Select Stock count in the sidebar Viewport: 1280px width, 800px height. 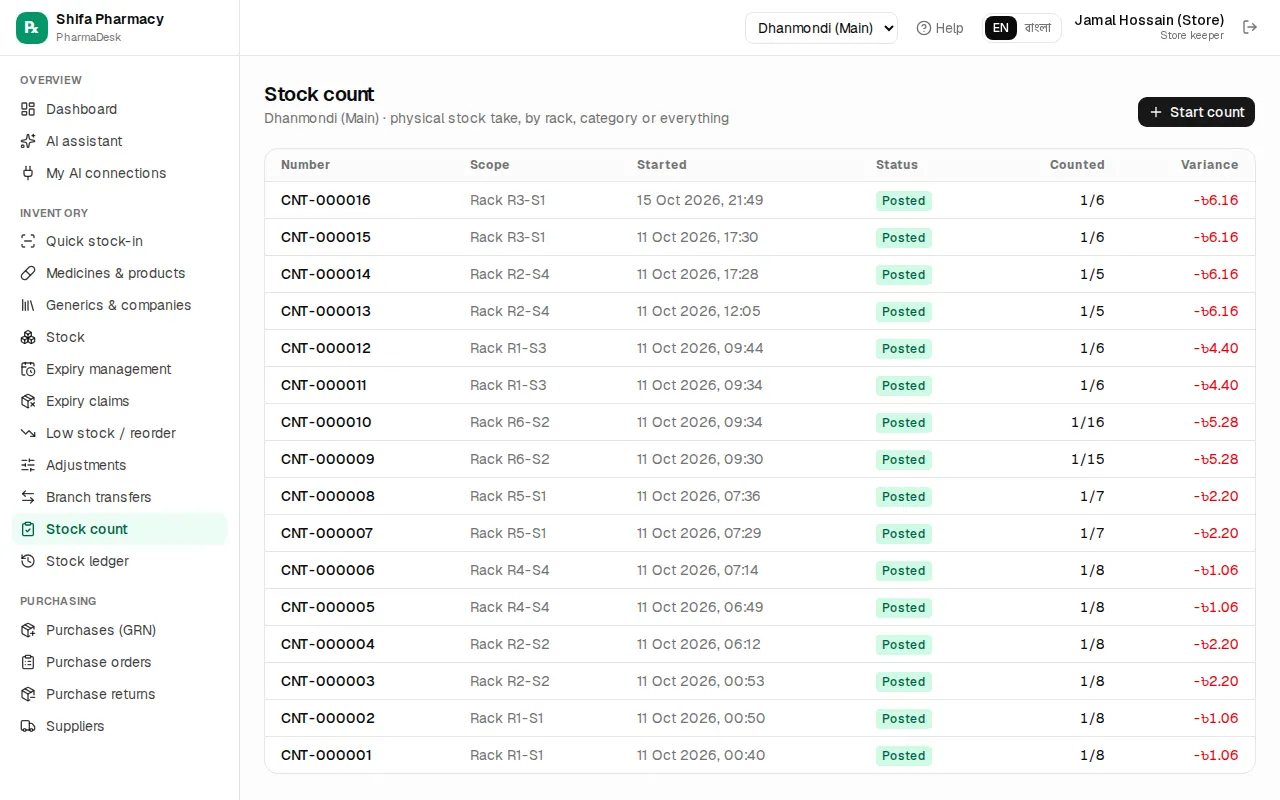tap(120, 529)
